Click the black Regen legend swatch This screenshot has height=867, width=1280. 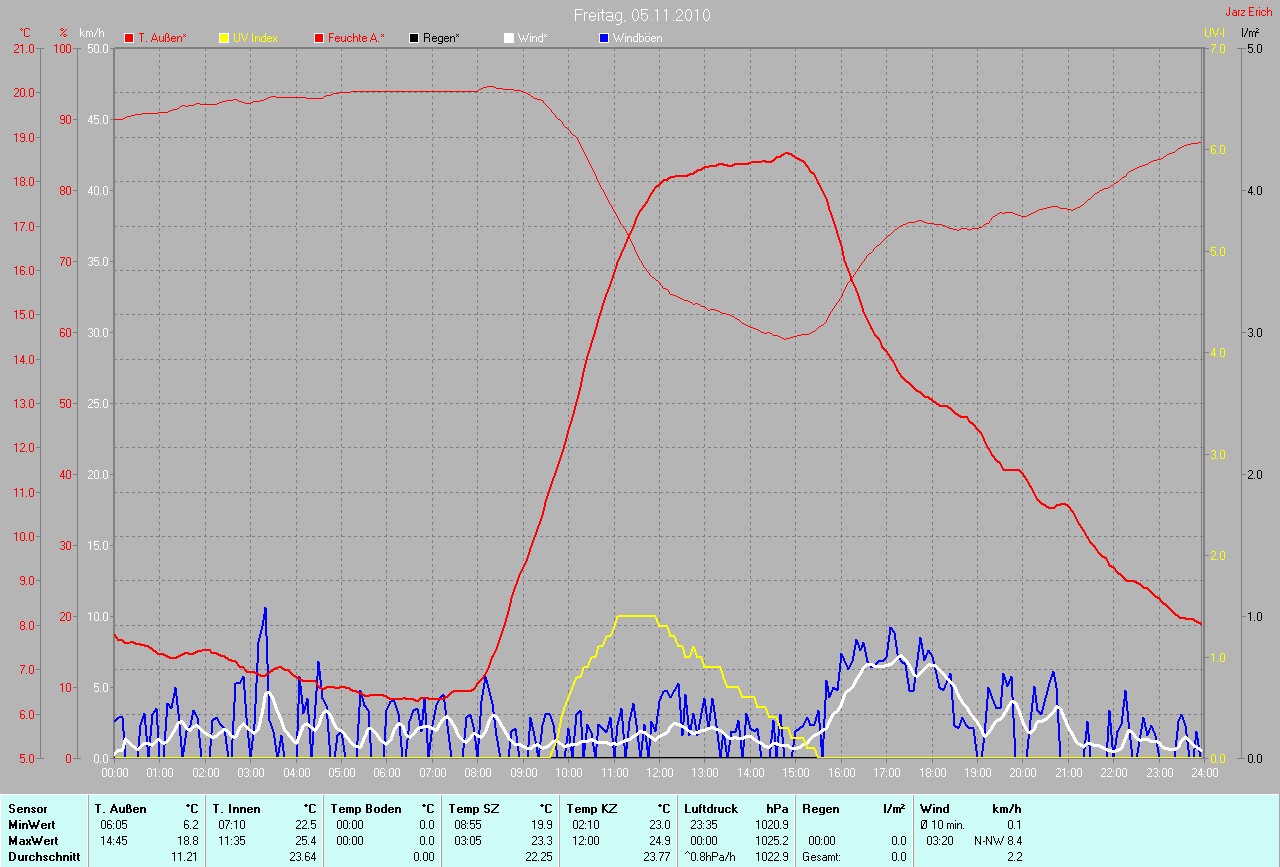coord(414,38)
